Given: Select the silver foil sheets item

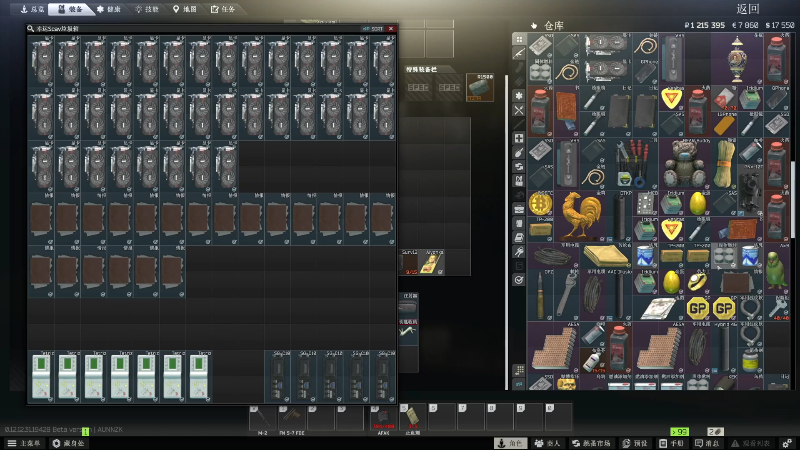Looking at the screenshot, I should (x=658, y=308).
